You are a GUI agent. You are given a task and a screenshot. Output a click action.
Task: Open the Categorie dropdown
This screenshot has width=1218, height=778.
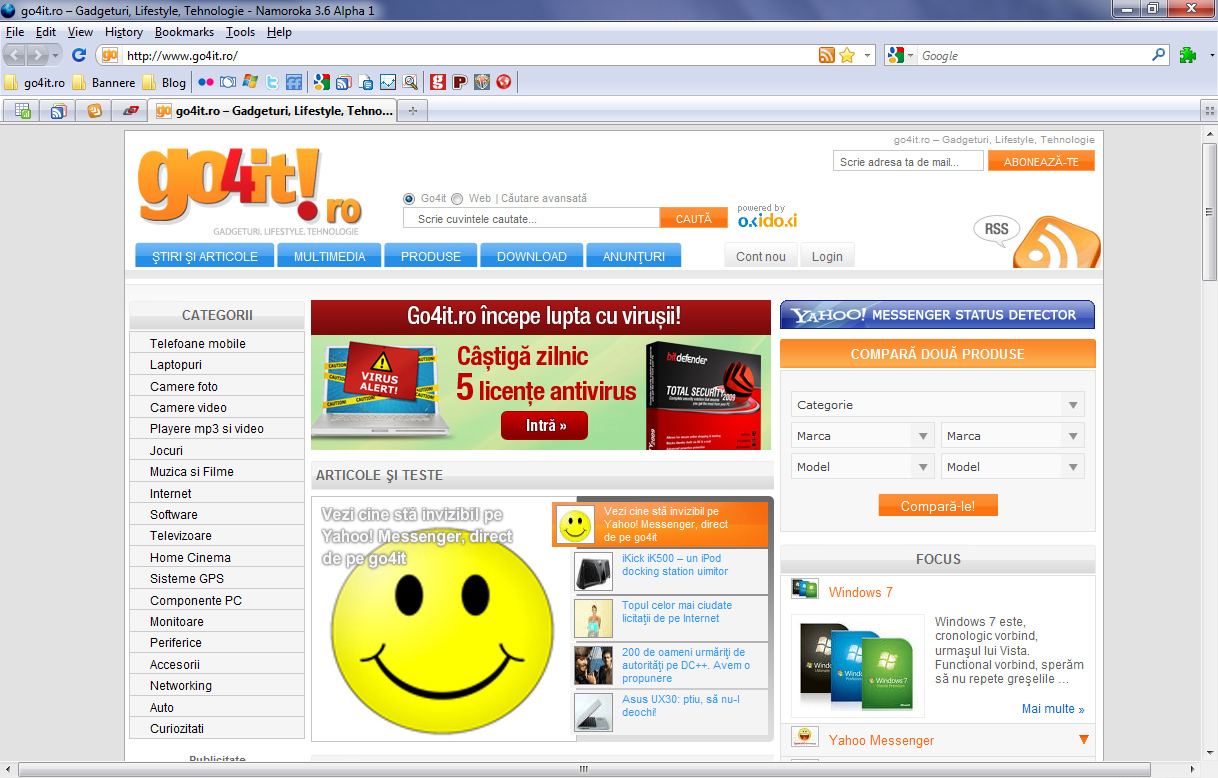tap(938, 405)
